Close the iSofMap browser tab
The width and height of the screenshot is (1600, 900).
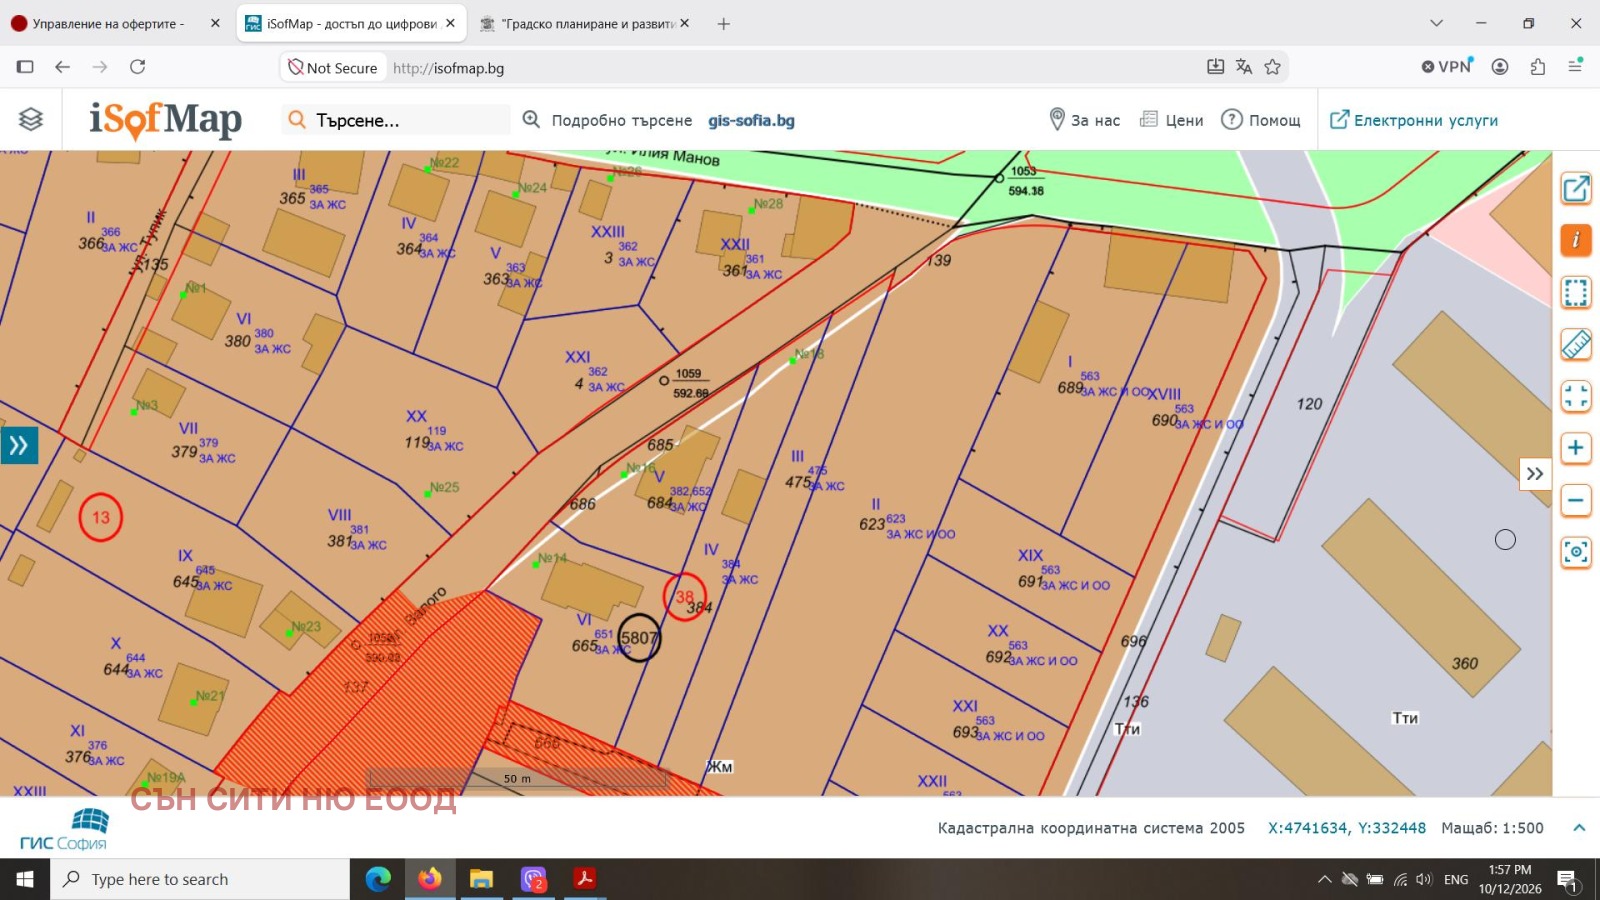(x=450, y=23)
